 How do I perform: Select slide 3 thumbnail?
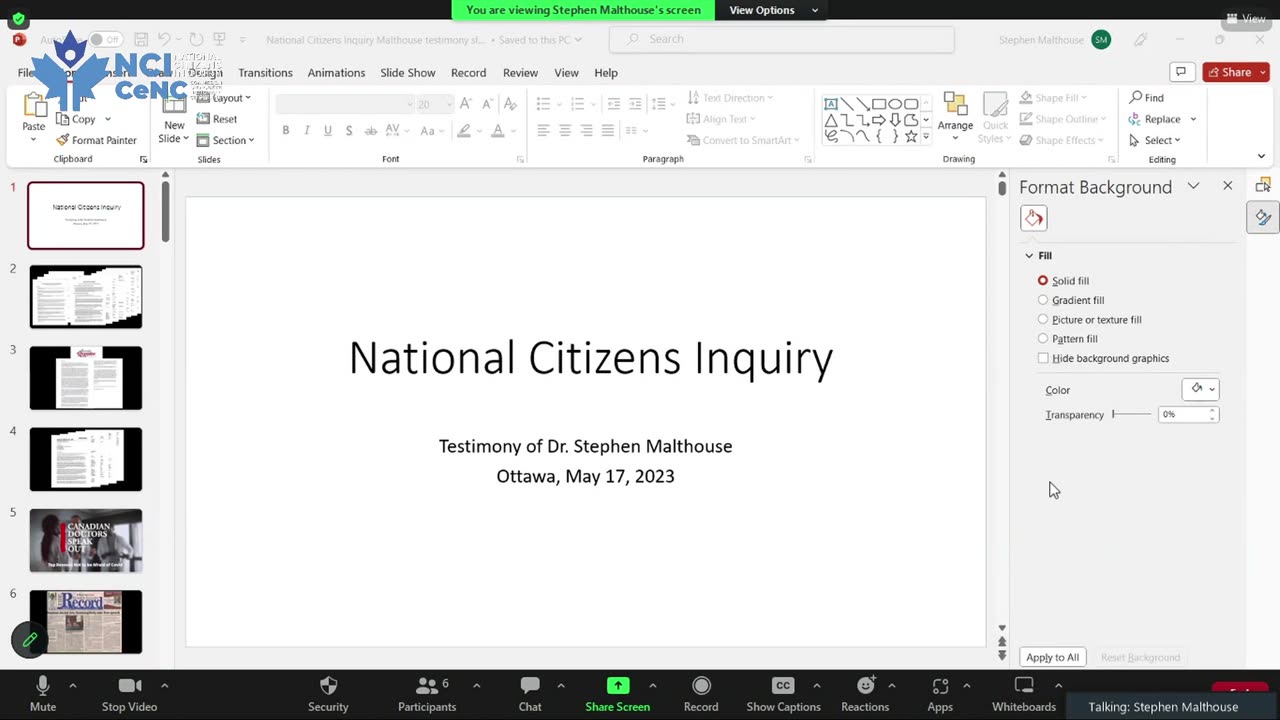pos(86,378)
